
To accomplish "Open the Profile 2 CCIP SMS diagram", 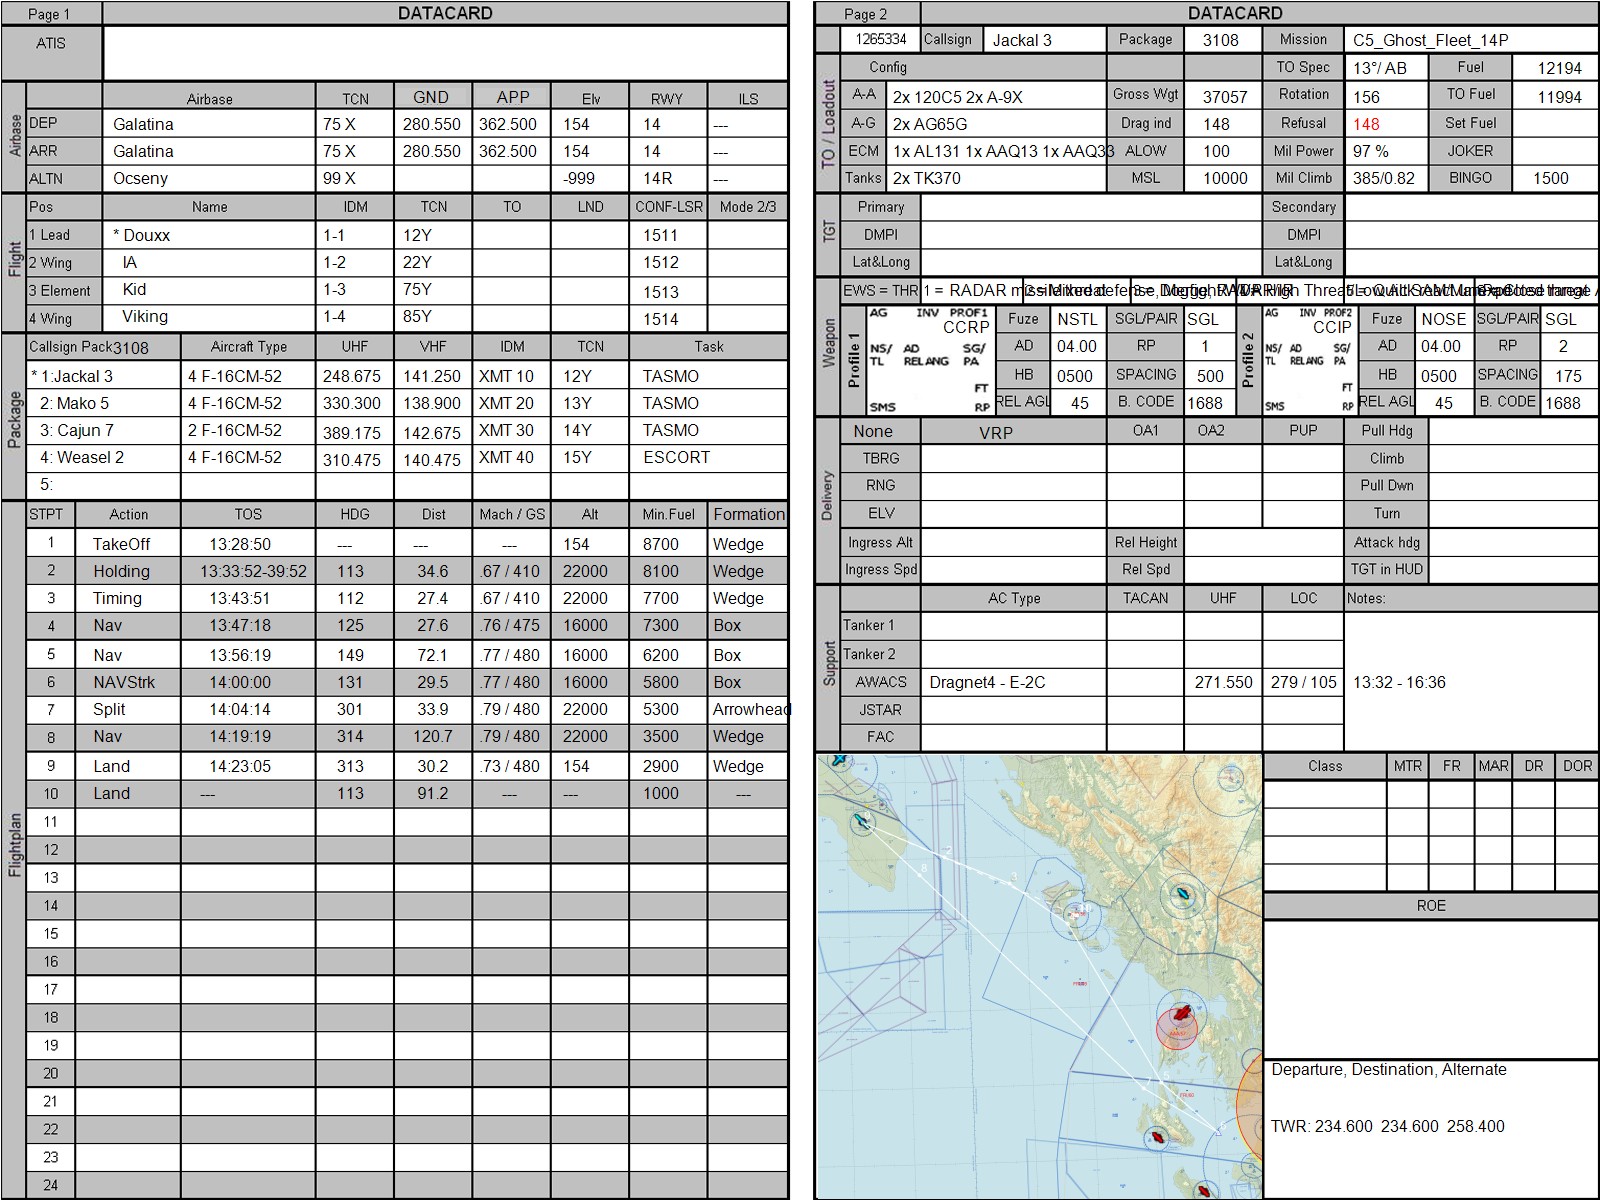I will point(1308,360).
